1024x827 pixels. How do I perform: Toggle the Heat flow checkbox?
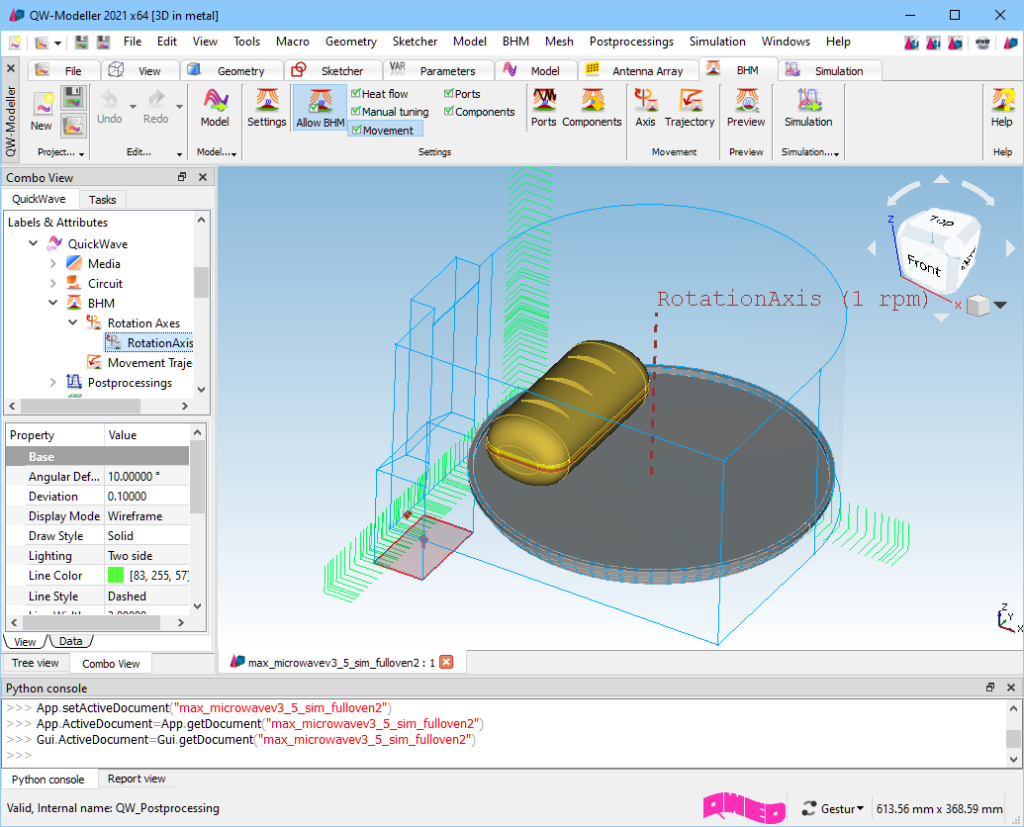pyautogui.click(x=356, y=93)
